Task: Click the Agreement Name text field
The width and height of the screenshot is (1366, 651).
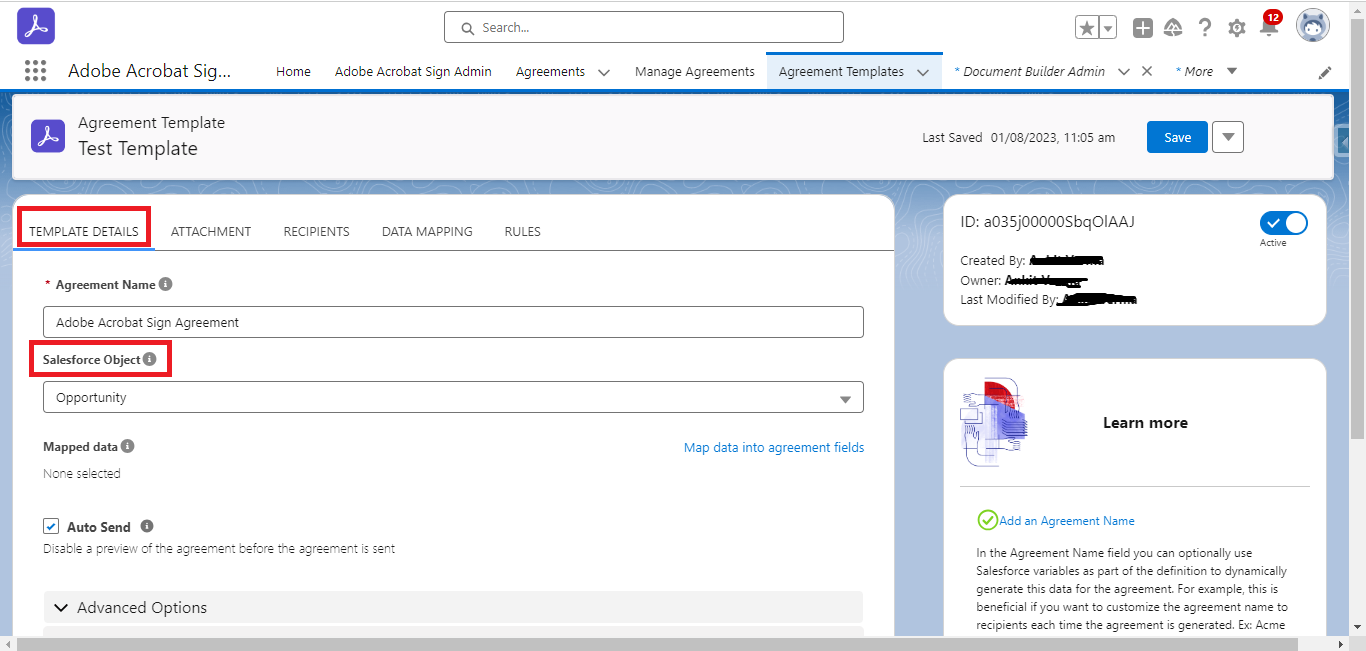Action: pos(453,322)
